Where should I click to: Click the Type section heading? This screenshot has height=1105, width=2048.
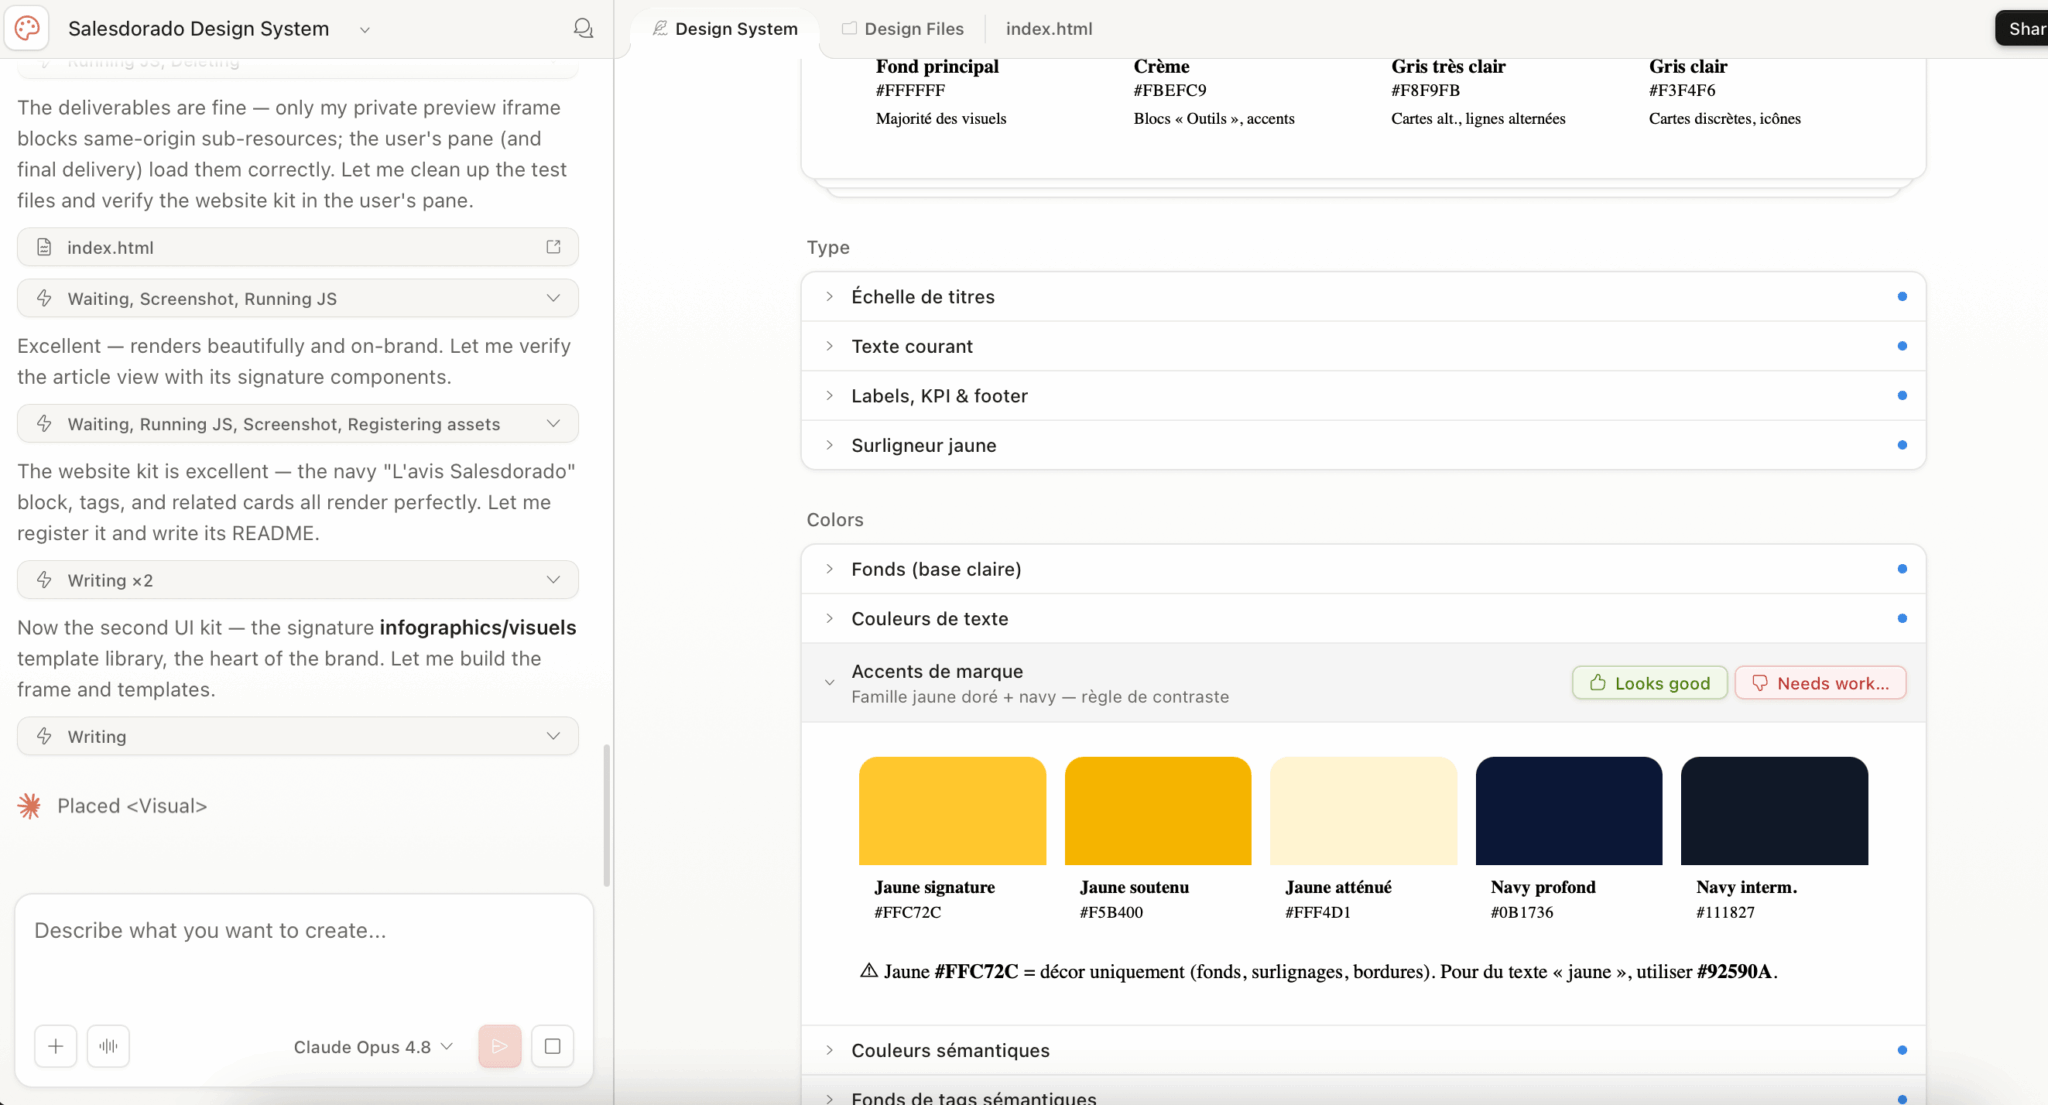828,247
